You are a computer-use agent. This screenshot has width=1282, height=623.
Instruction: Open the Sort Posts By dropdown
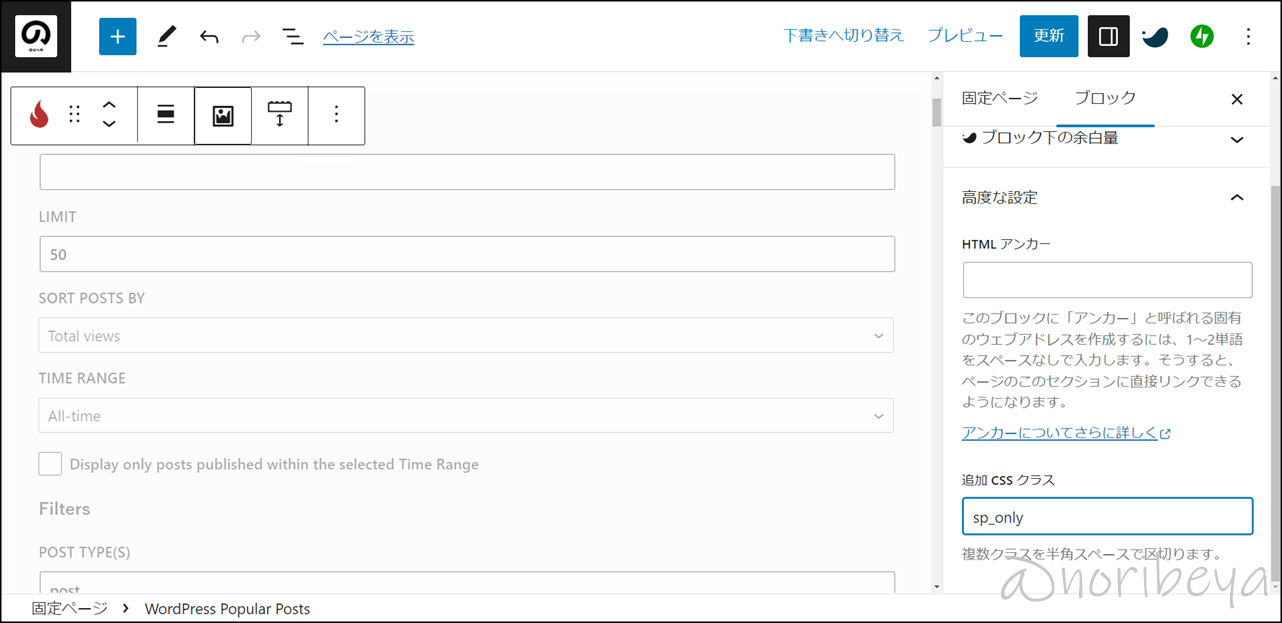(x=466, y=336)
